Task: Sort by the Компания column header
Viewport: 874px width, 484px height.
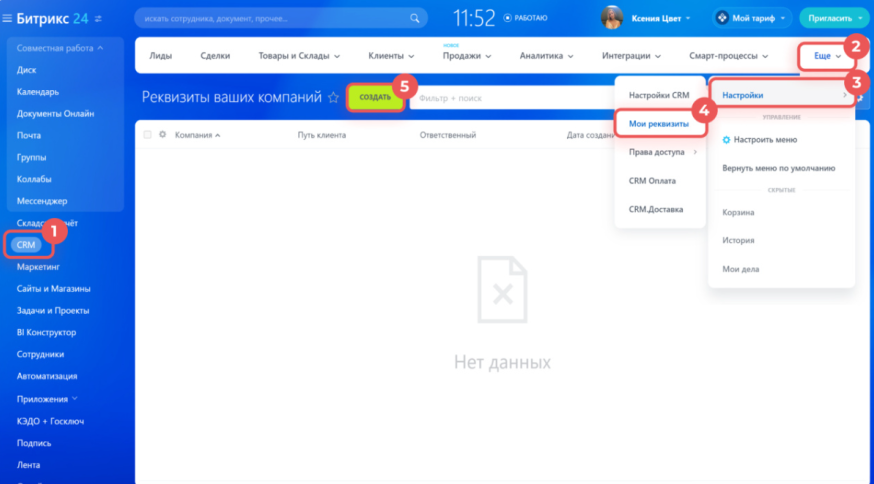Action: [x=197, y=135]
